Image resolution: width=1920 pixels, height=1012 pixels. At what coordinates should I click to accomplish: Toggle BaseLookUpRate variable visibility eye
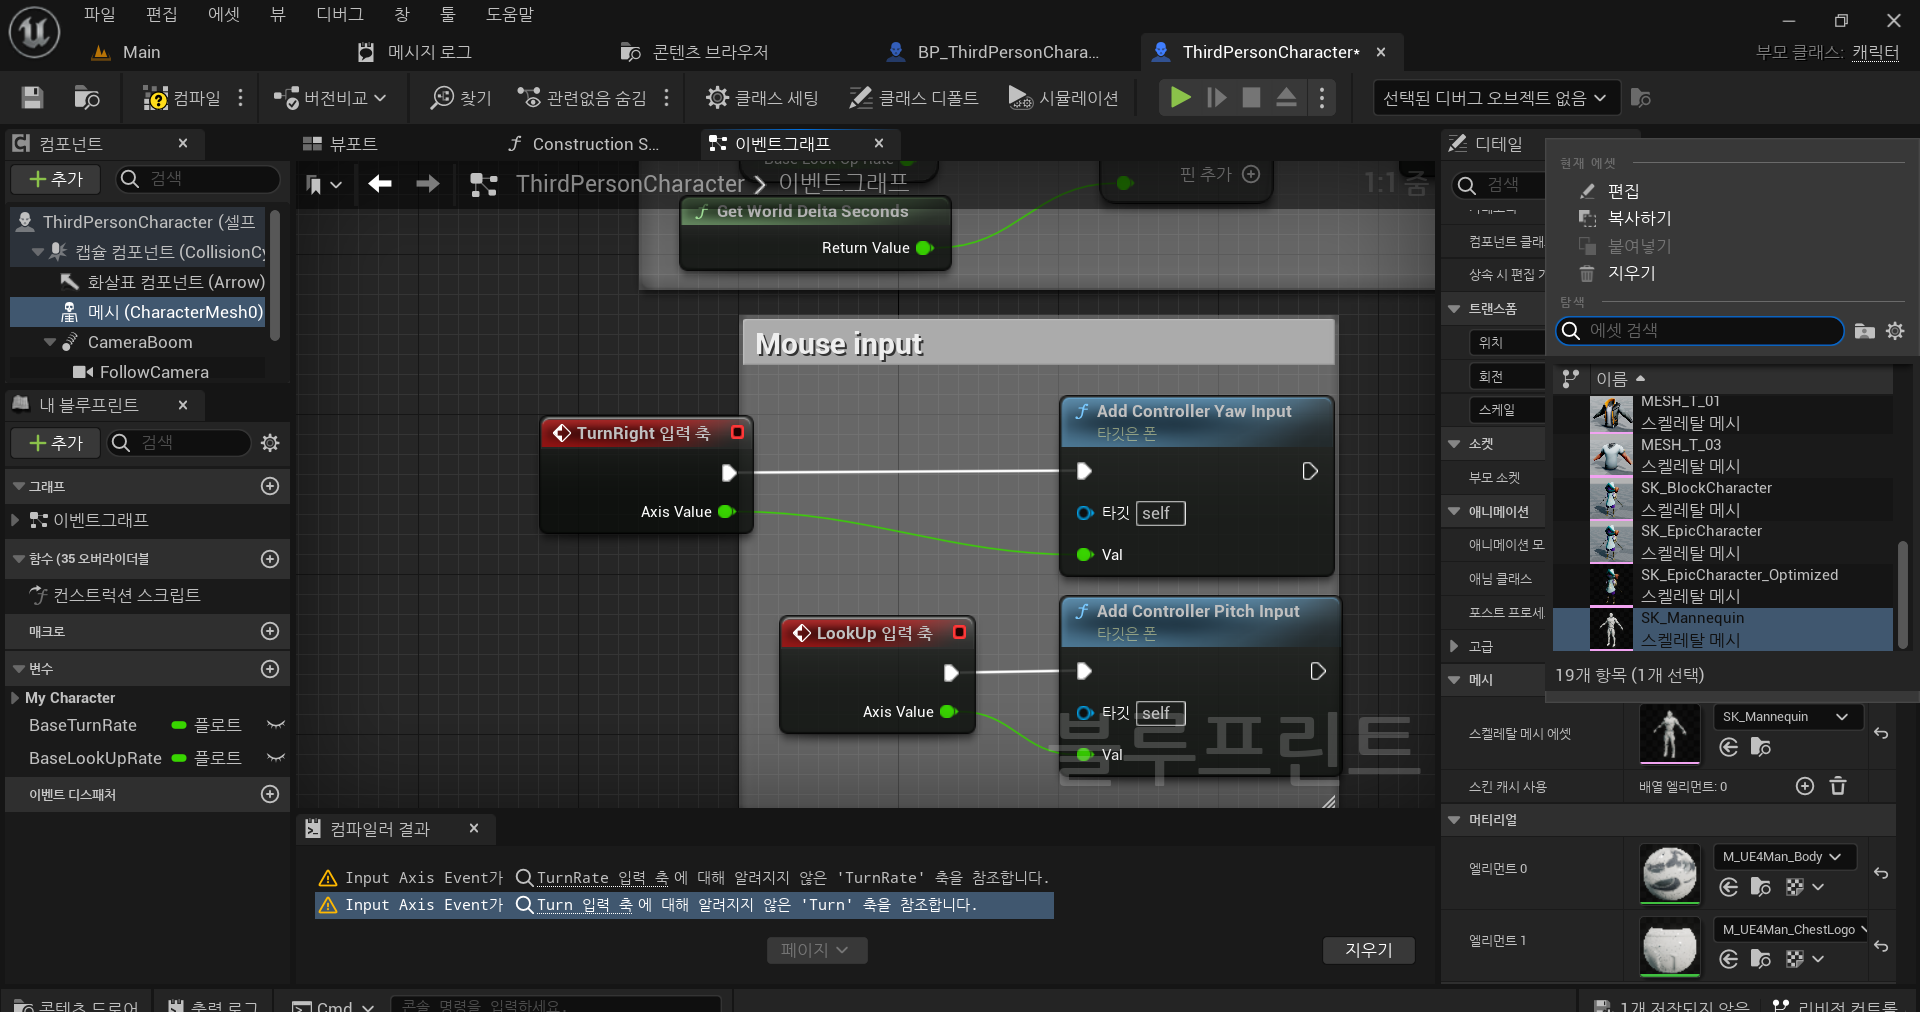pyautogui.click(x=276, y=758)
